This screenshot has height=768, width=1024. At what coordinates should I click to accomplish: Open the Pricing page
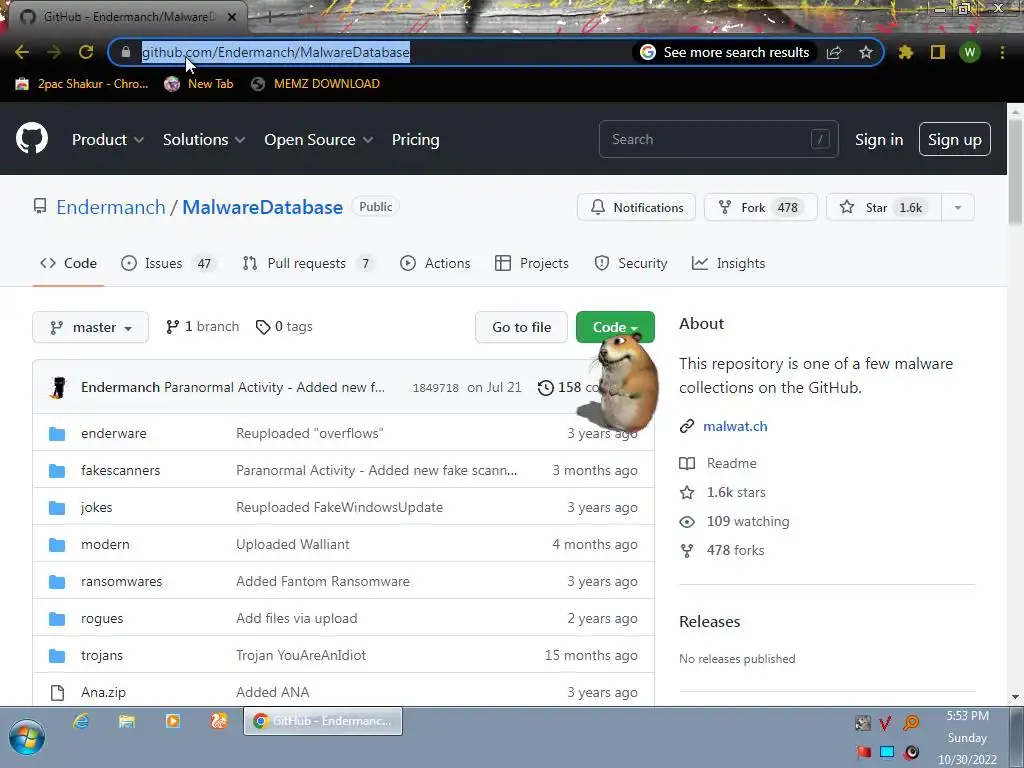click(415, 140)
